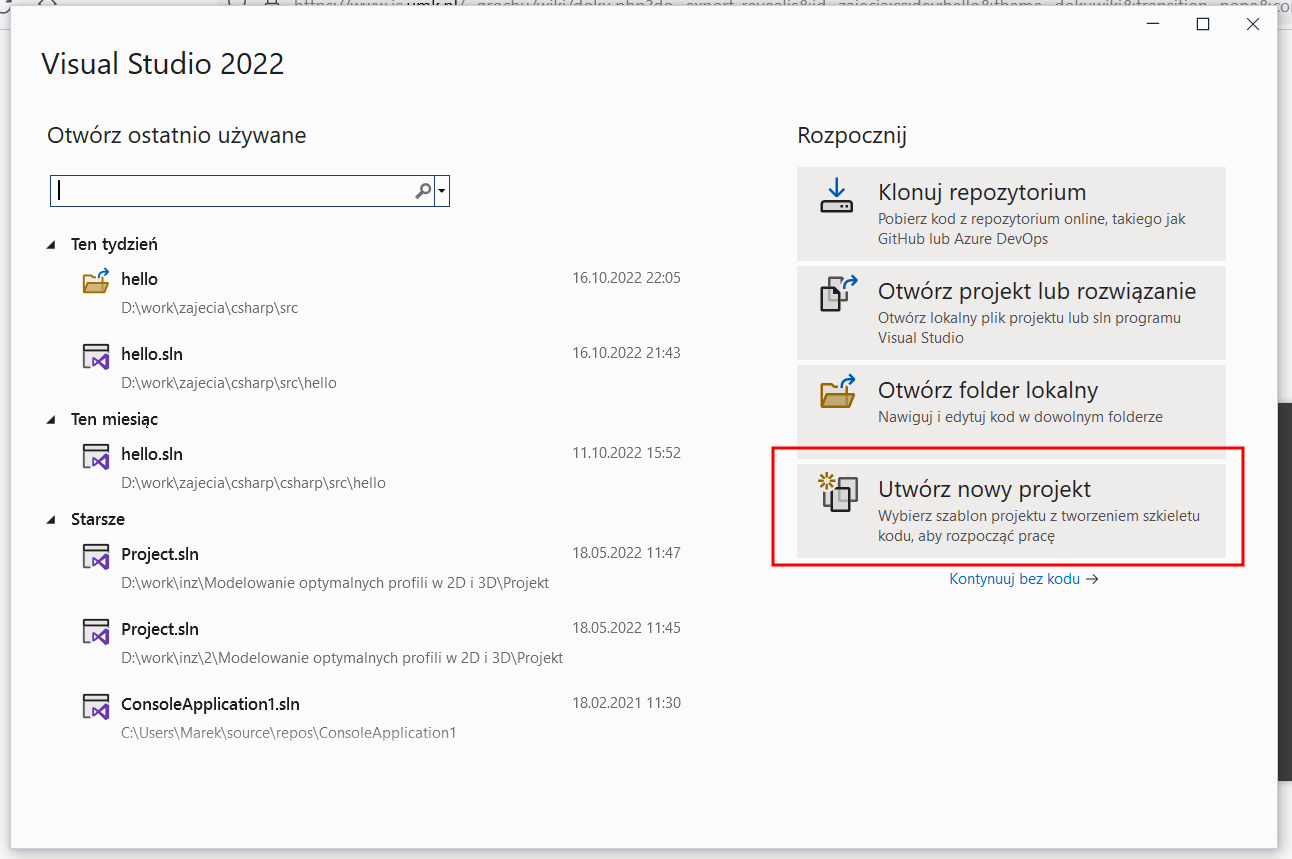Click the Klonuj repozytorium download icon
This screenshot has width=1292, height=859.
836,196
